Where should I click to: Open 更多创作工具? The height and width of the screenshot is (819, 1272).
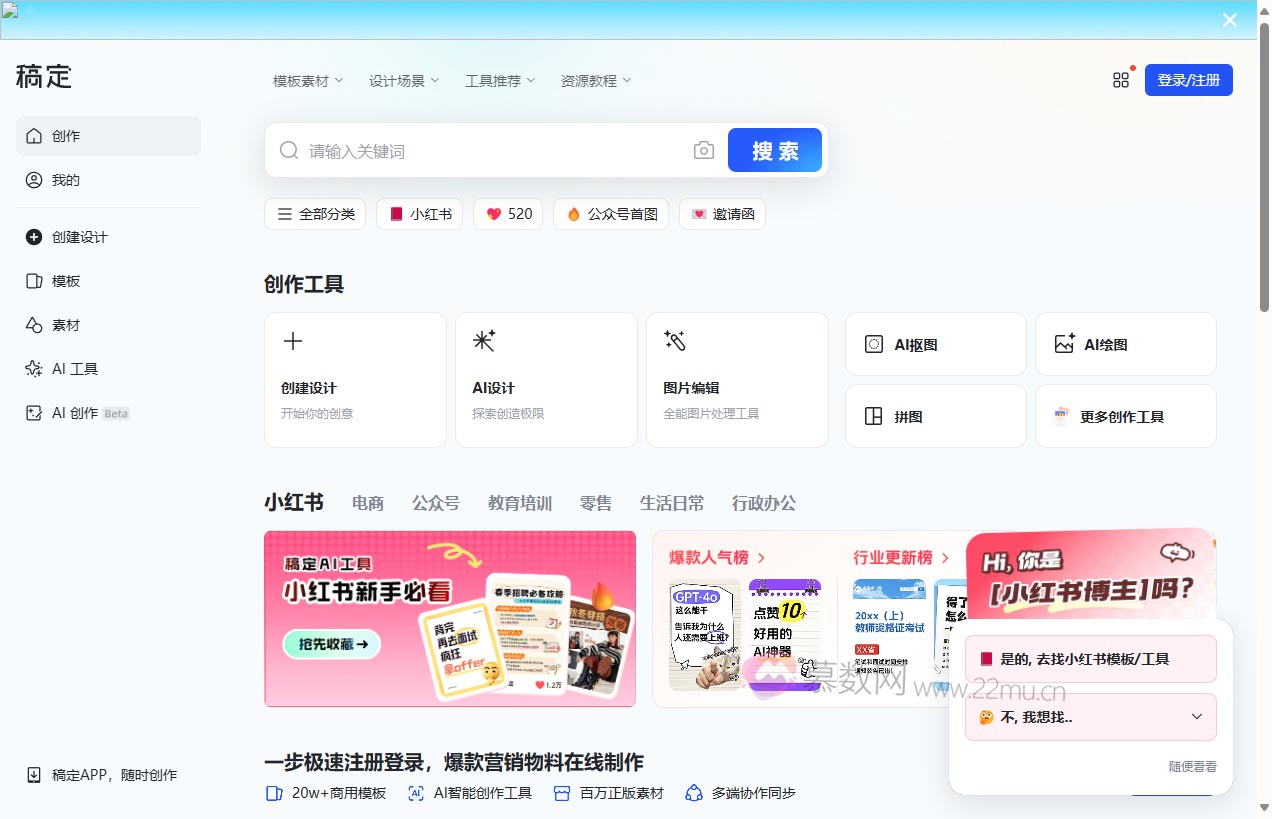1124,416
